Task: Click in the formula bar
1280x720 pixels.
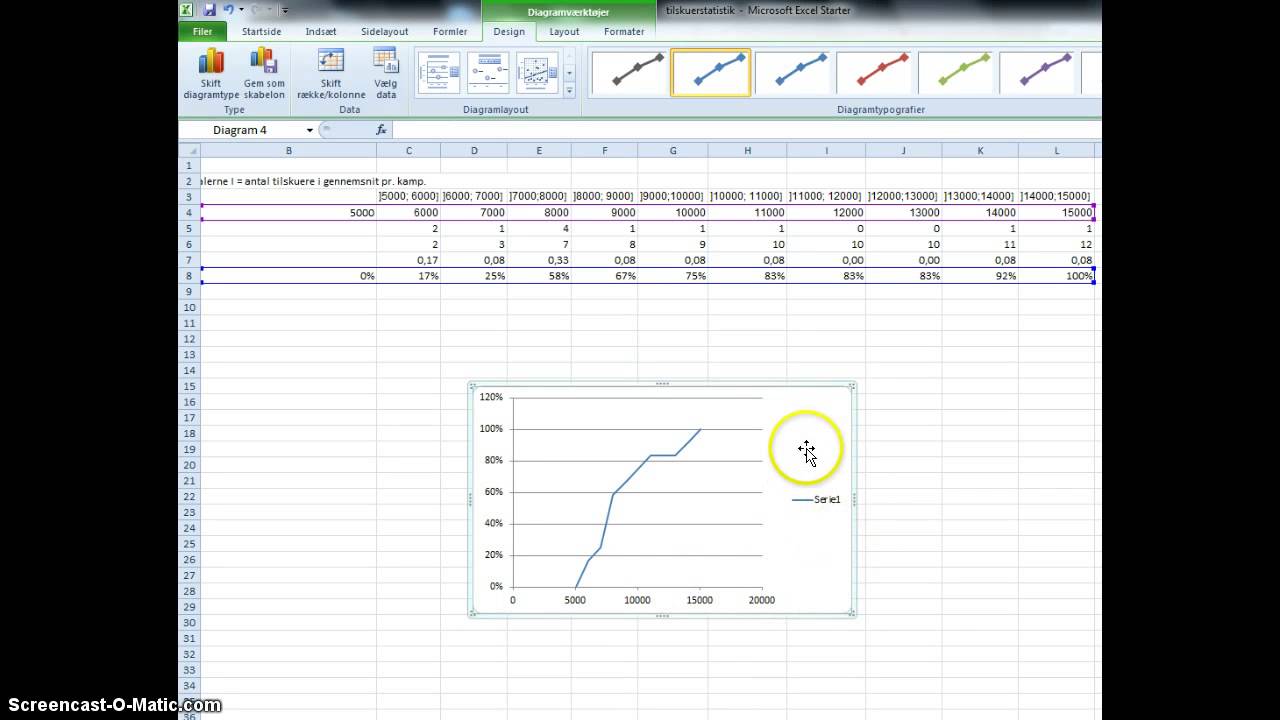Action: (x=745, y=130)
